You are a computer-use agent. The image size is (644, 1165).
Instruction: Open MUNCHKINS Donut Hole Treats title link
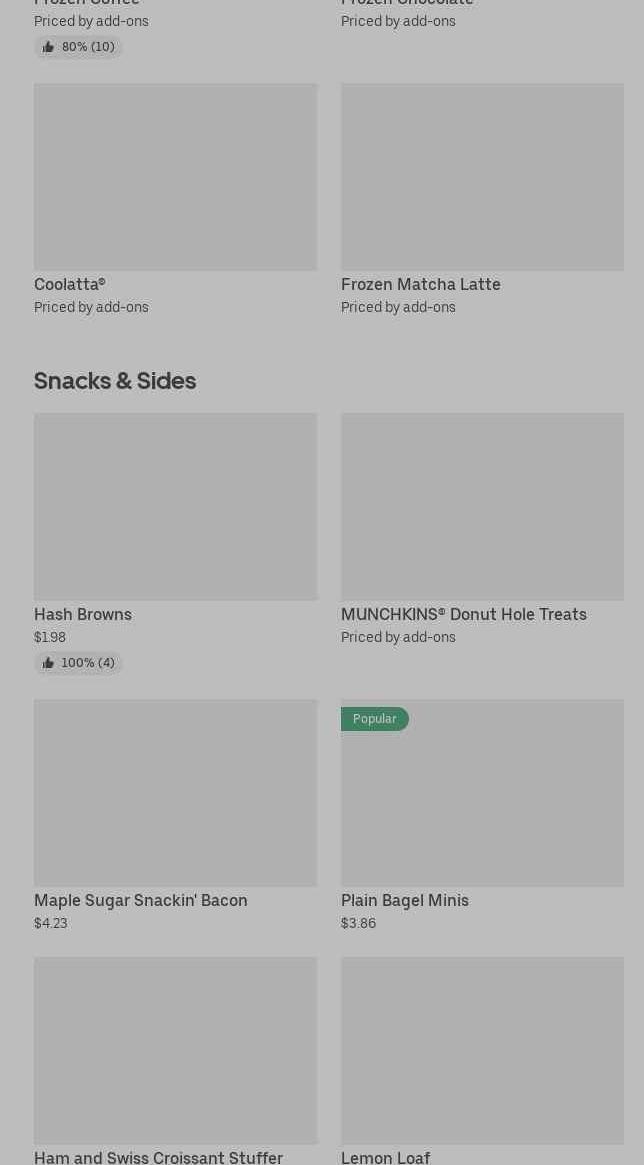[463, 614]
